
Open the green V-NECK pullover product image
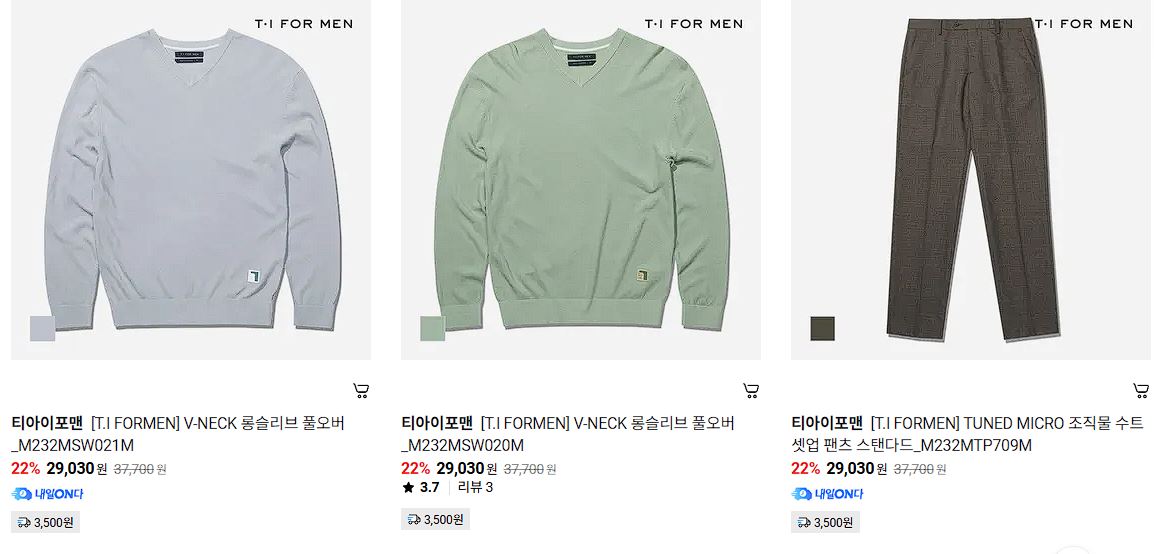pos(581,180)
